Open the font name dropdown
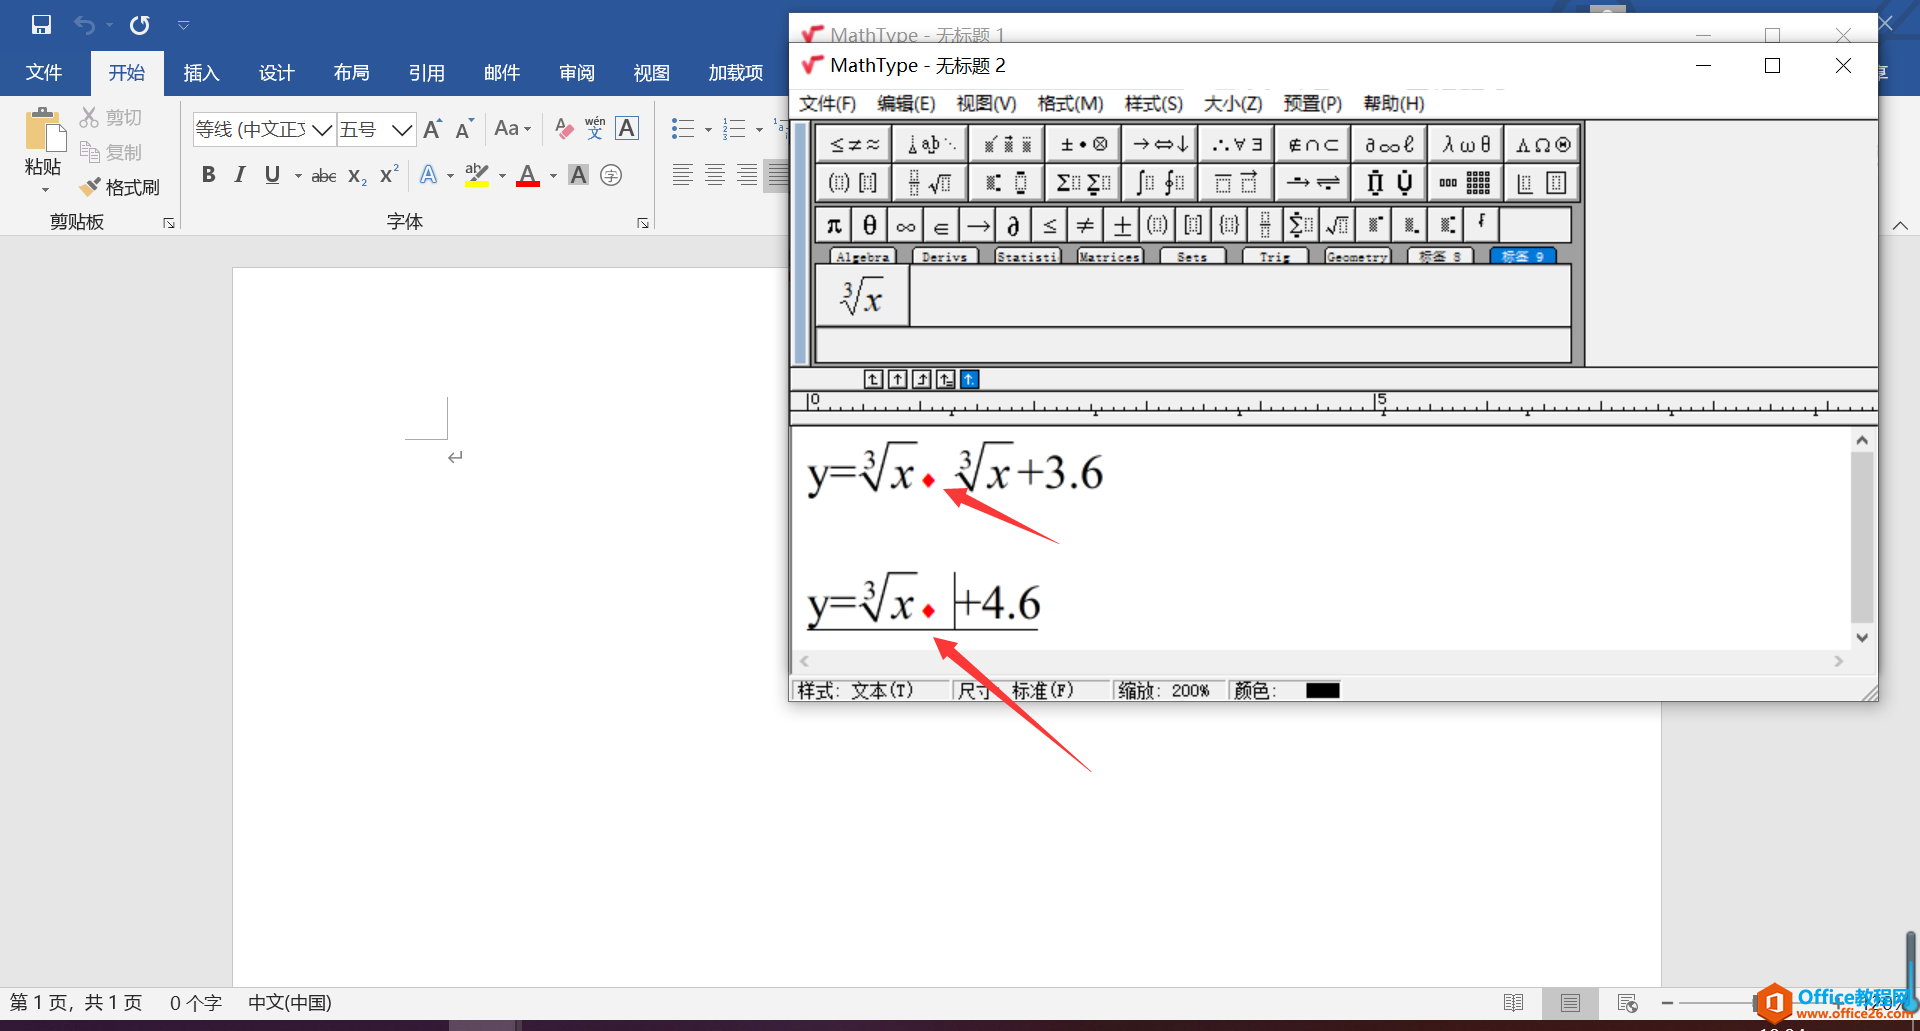1920x1031 pixels. click(322, 129)
